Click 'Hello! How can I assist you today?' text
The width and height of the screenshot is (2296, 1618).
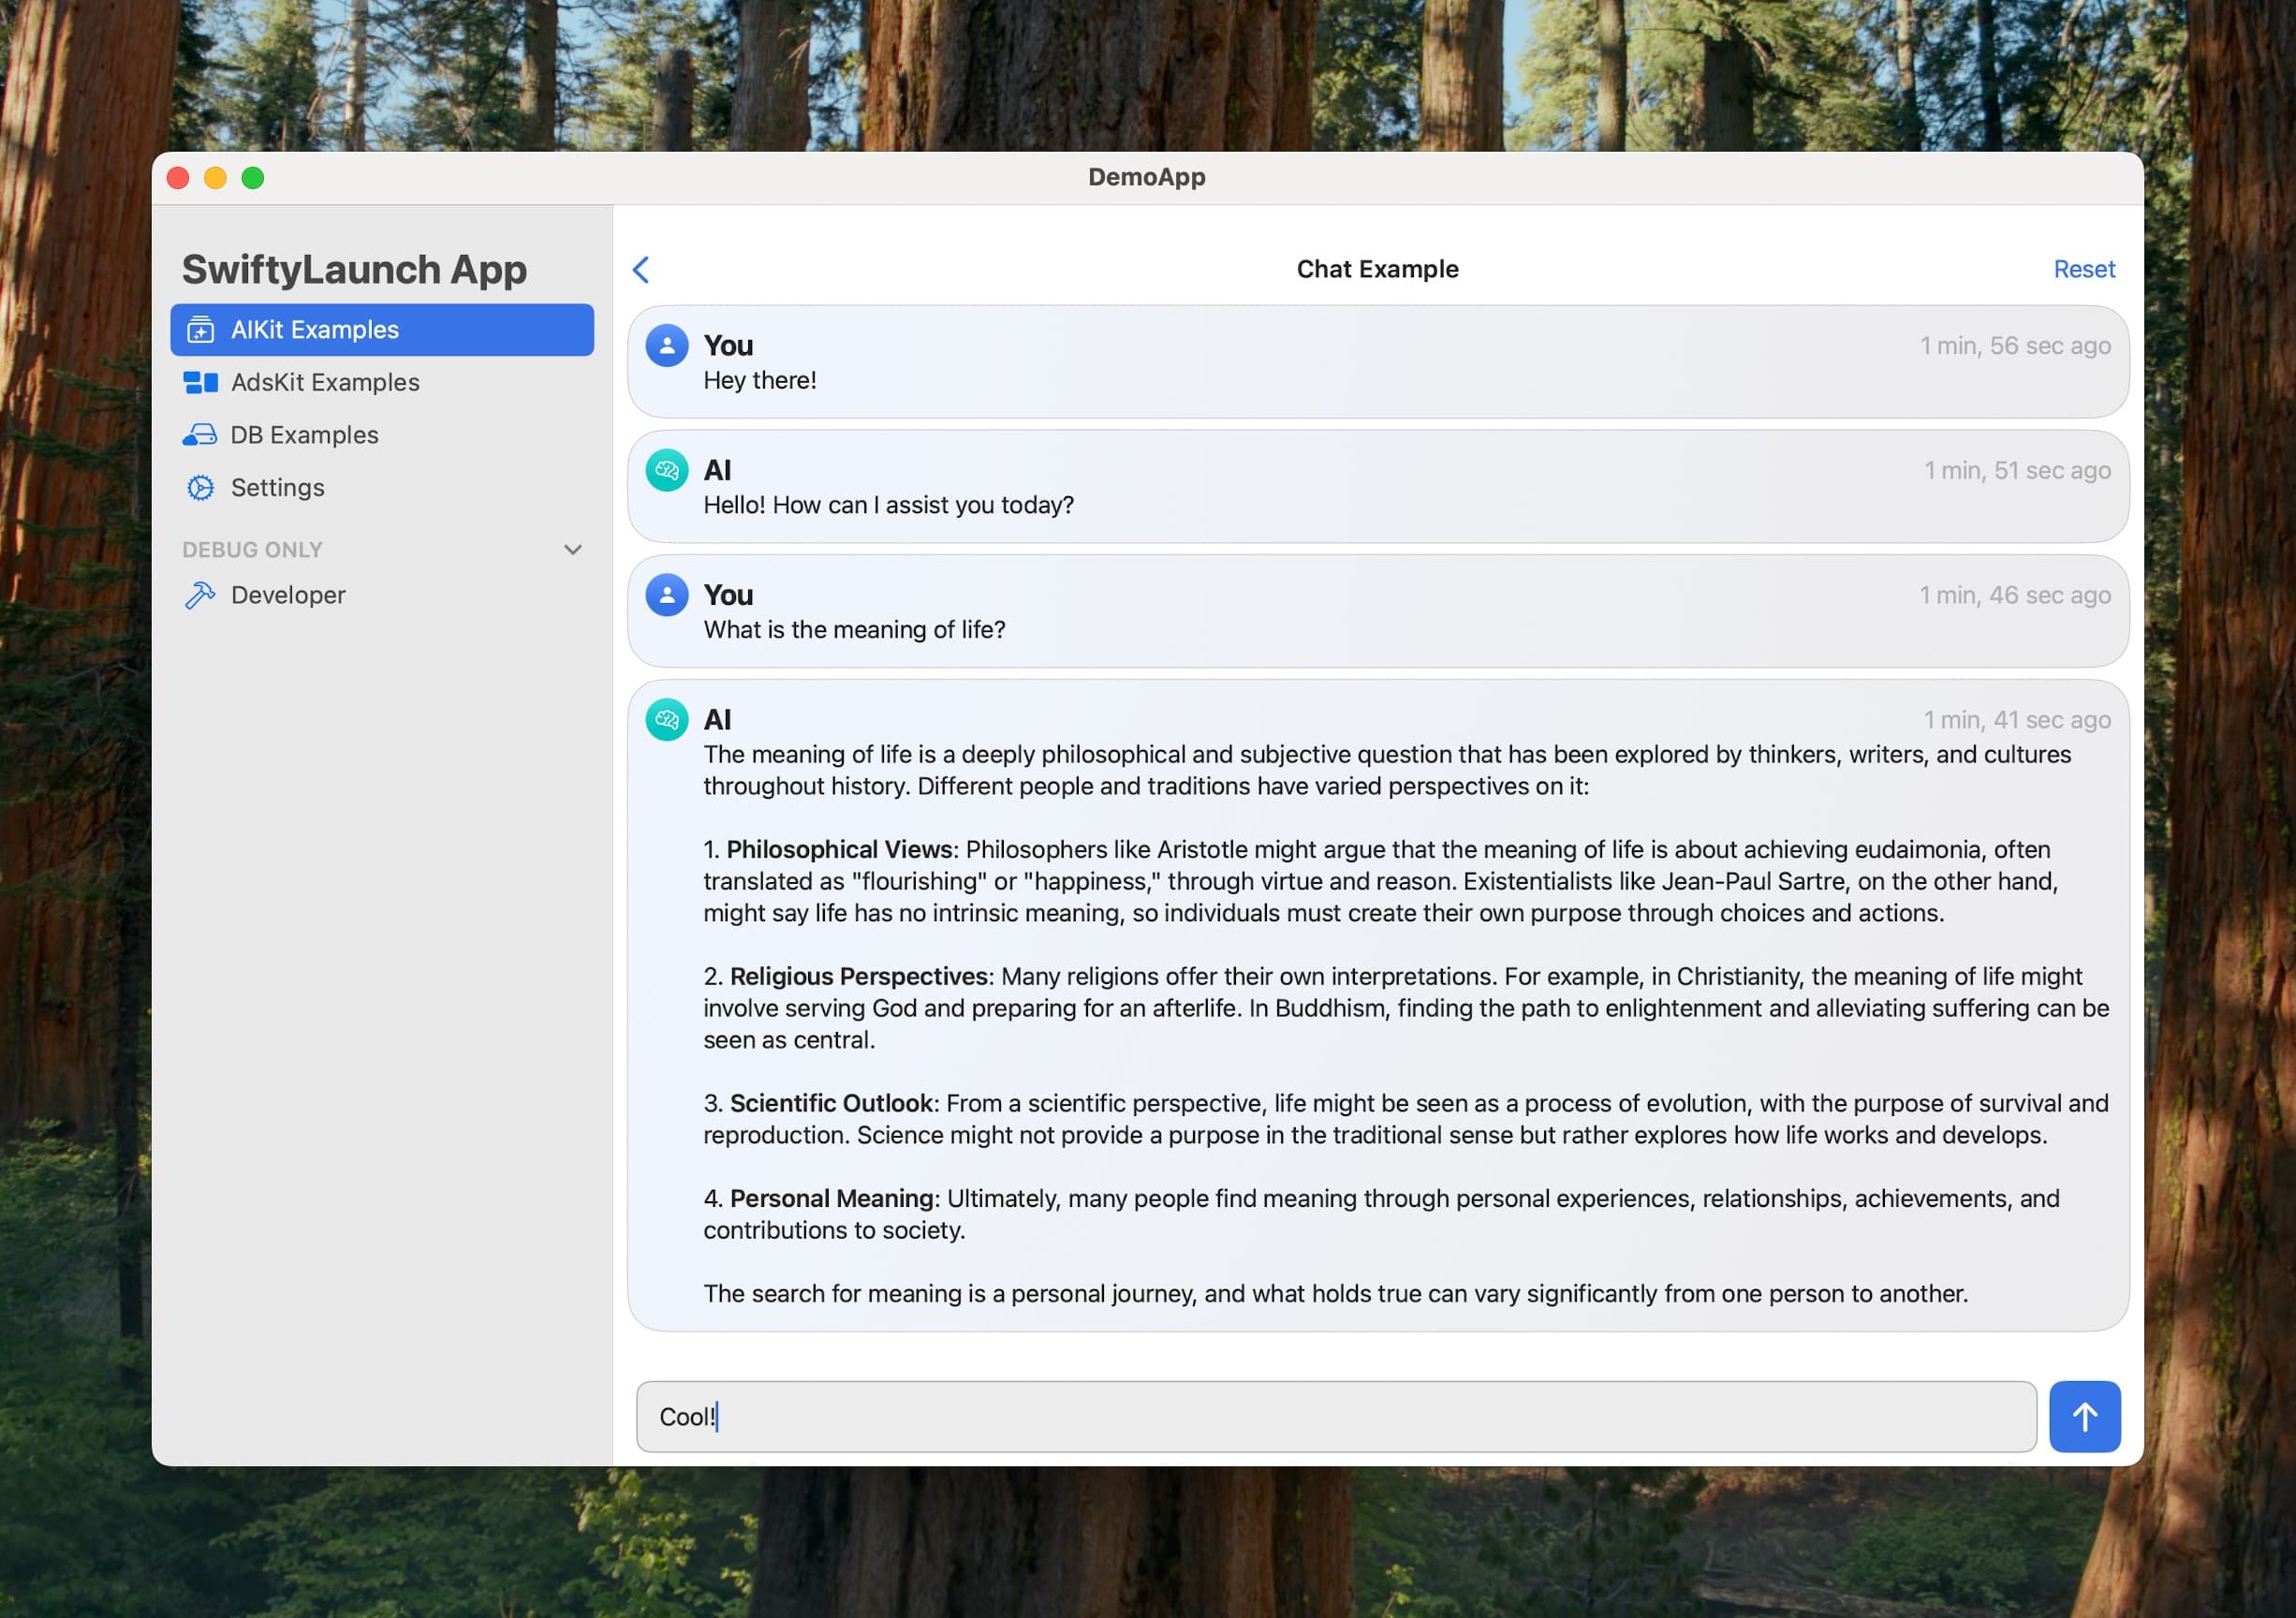point(888,505)
